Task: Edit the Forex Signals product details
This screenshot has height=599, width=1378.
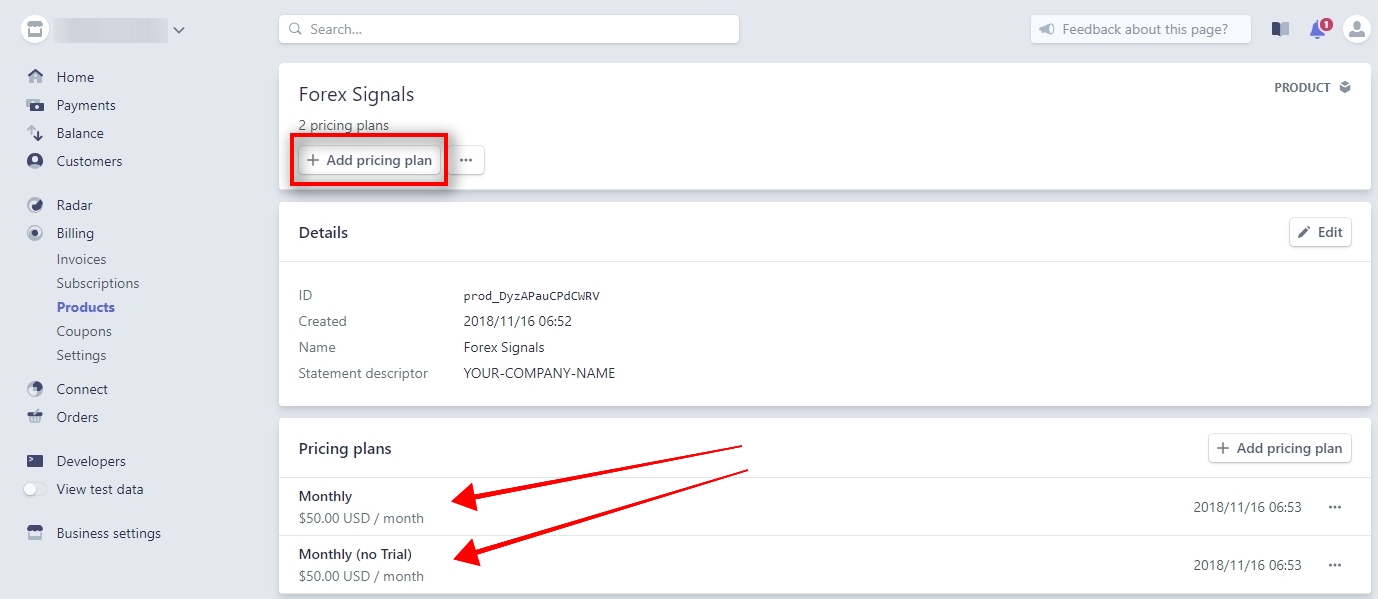Action: click(1320, 232)
